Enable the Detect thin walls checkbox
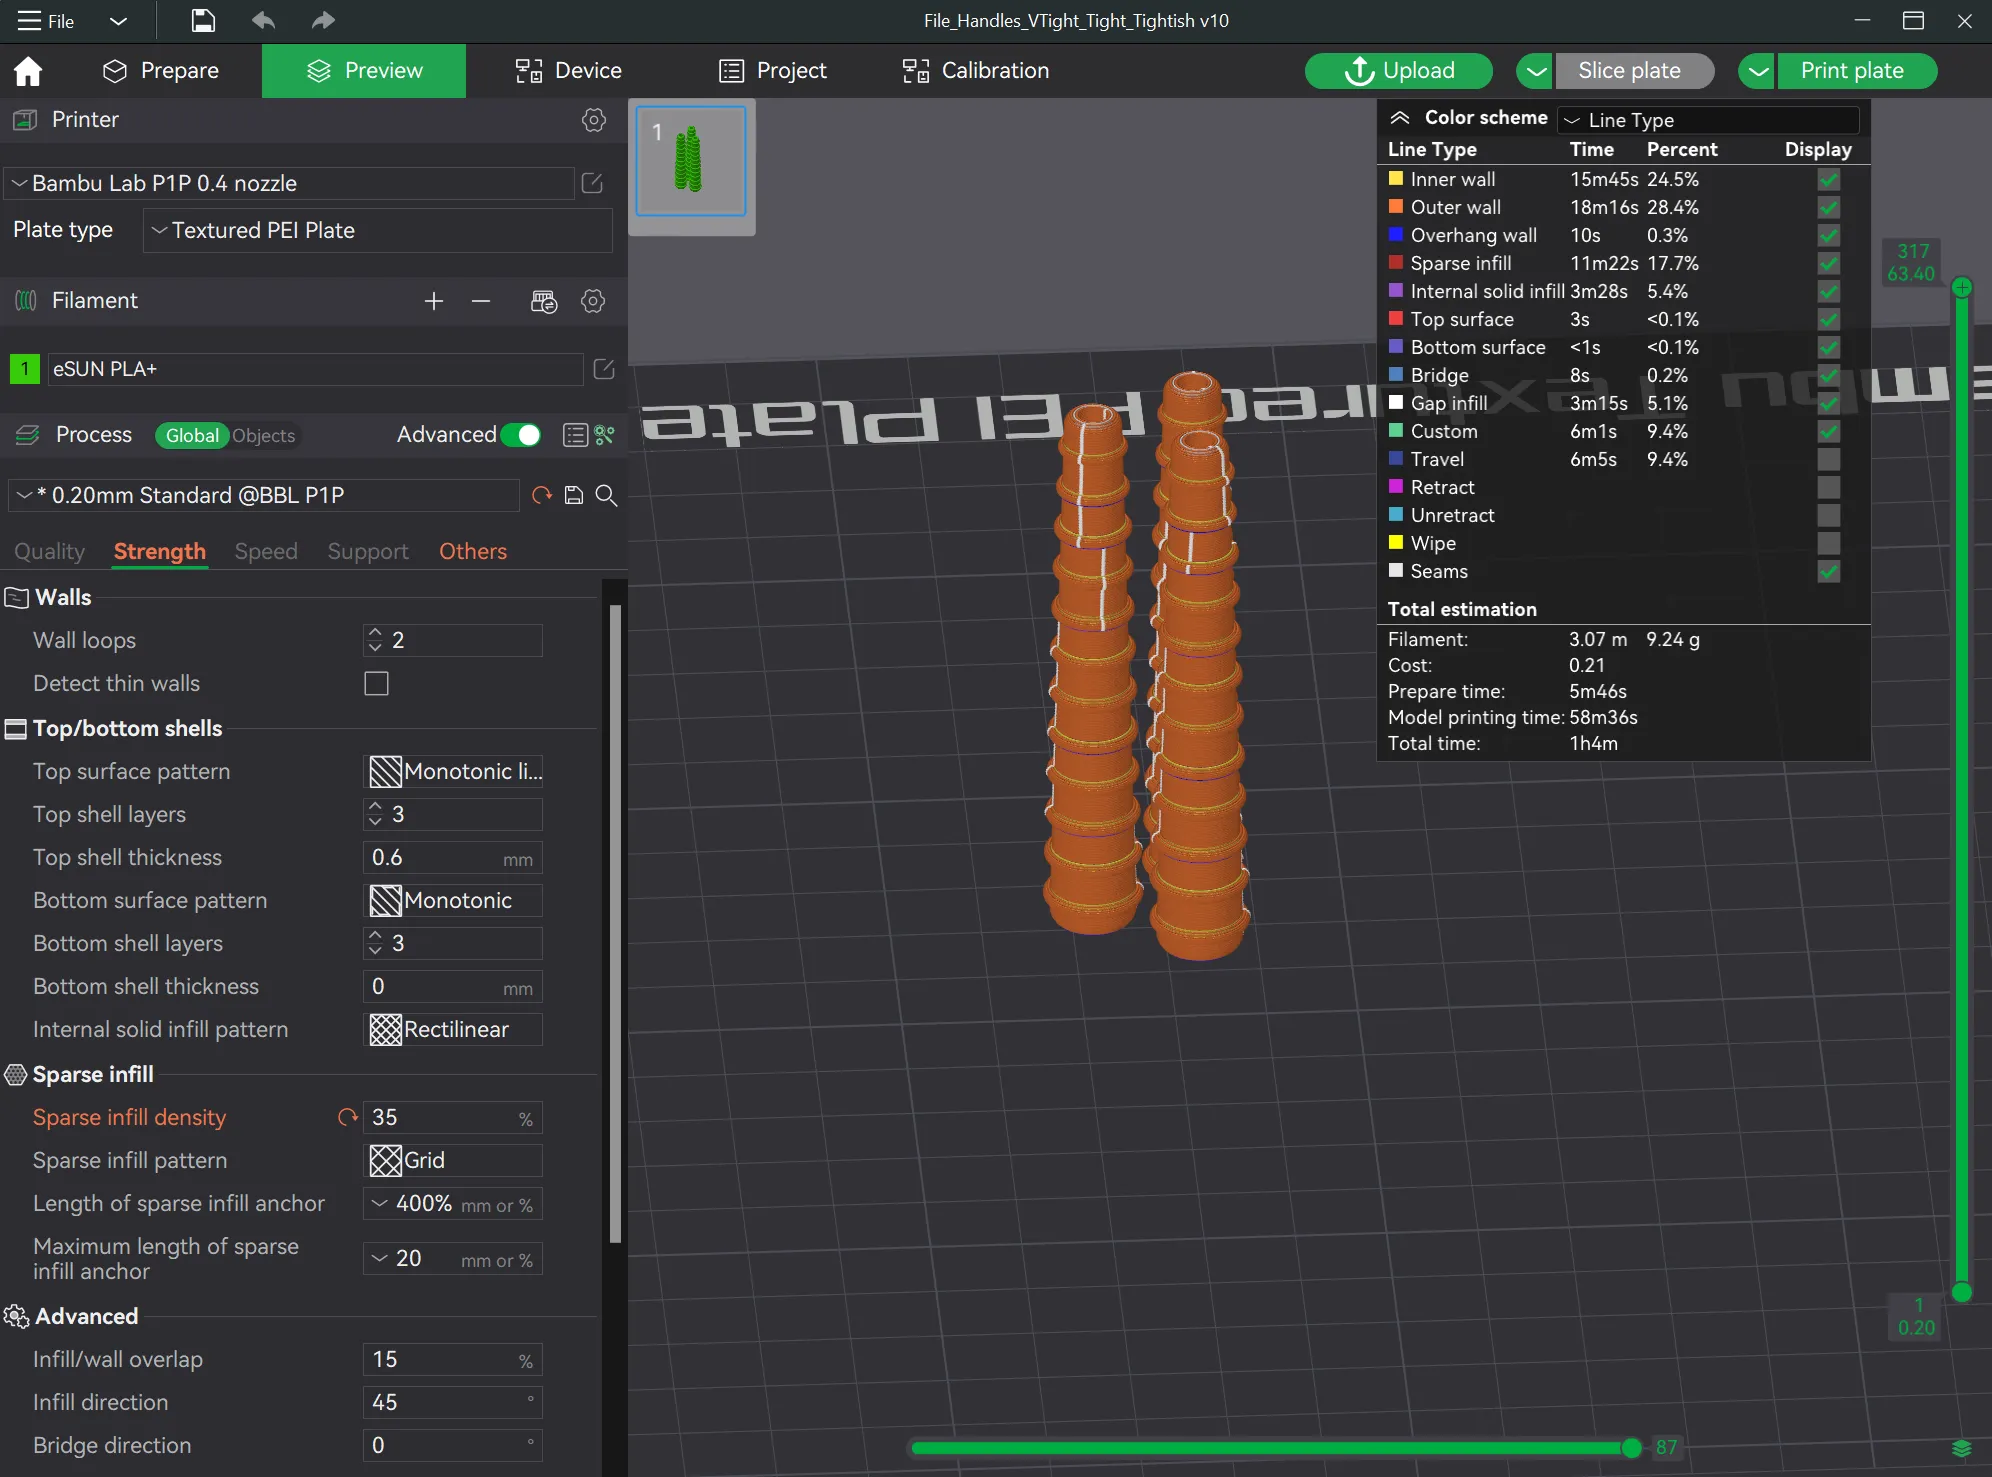The height and width of the screenshot is (1477, 1992). coord(376,683)
